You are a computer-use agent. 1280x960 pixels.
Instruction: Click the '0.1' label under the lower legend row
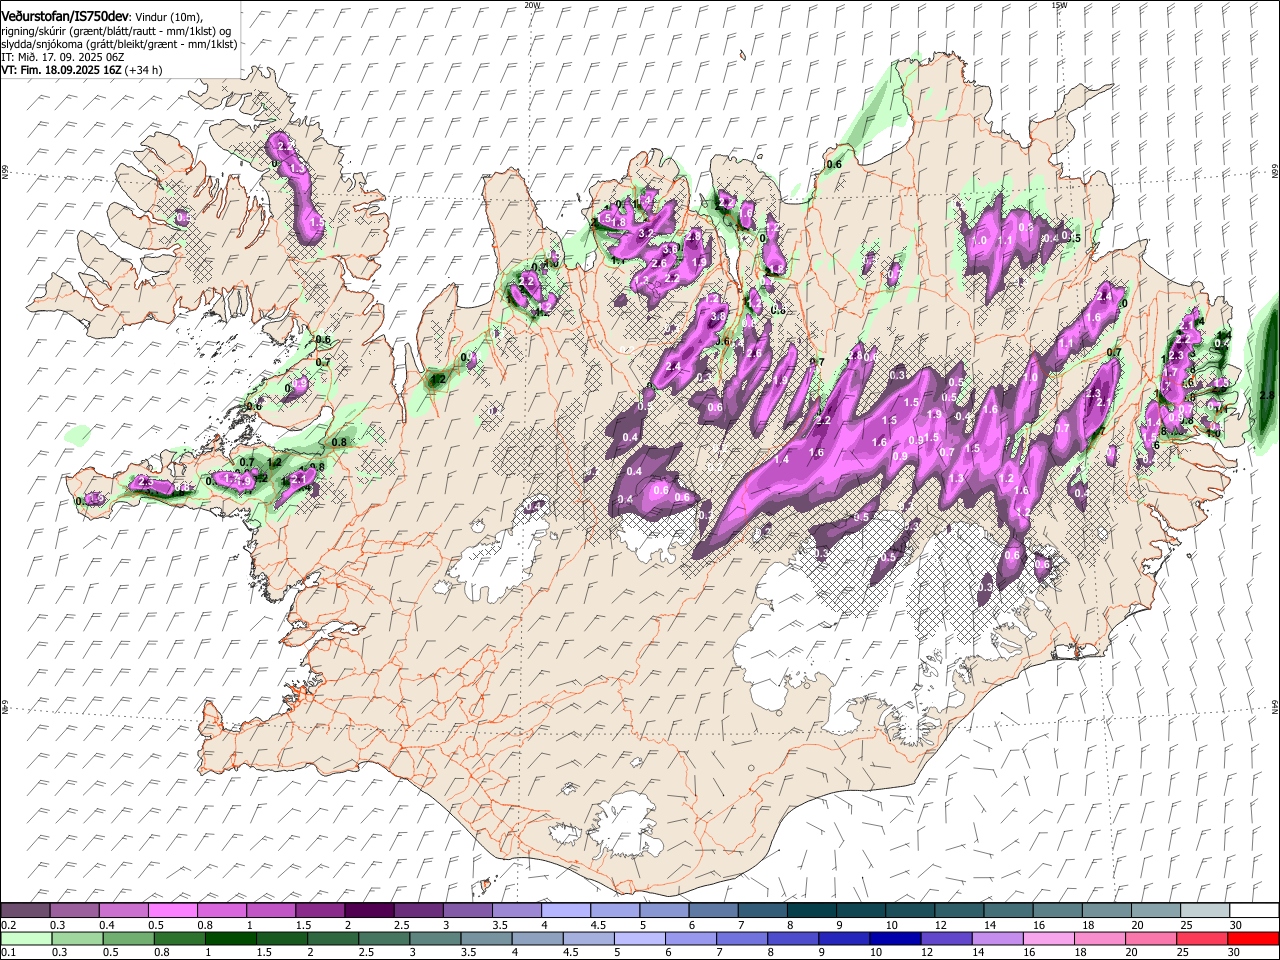point(8,952)
